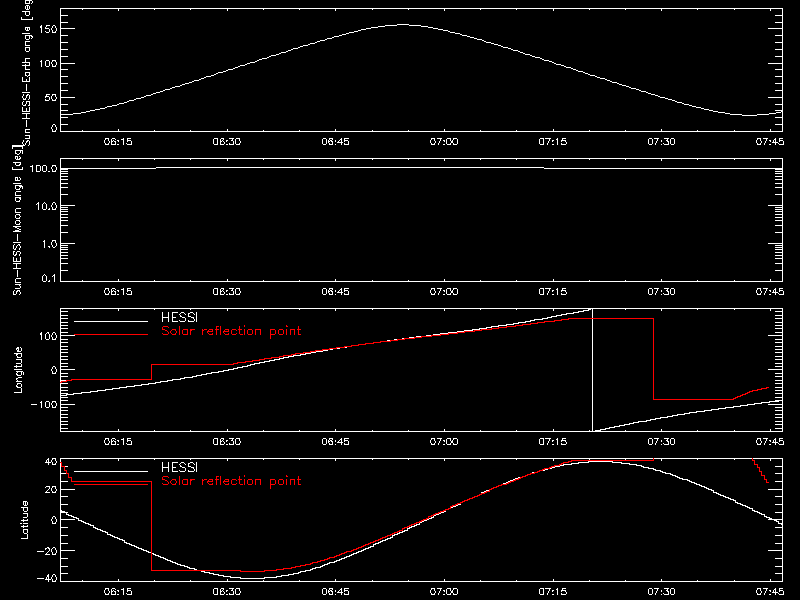The width and height of the screenshot is (800, 600).
Task: Select the 07:00 time label under the Earth angle plot
Action: (x=444, y=141)
